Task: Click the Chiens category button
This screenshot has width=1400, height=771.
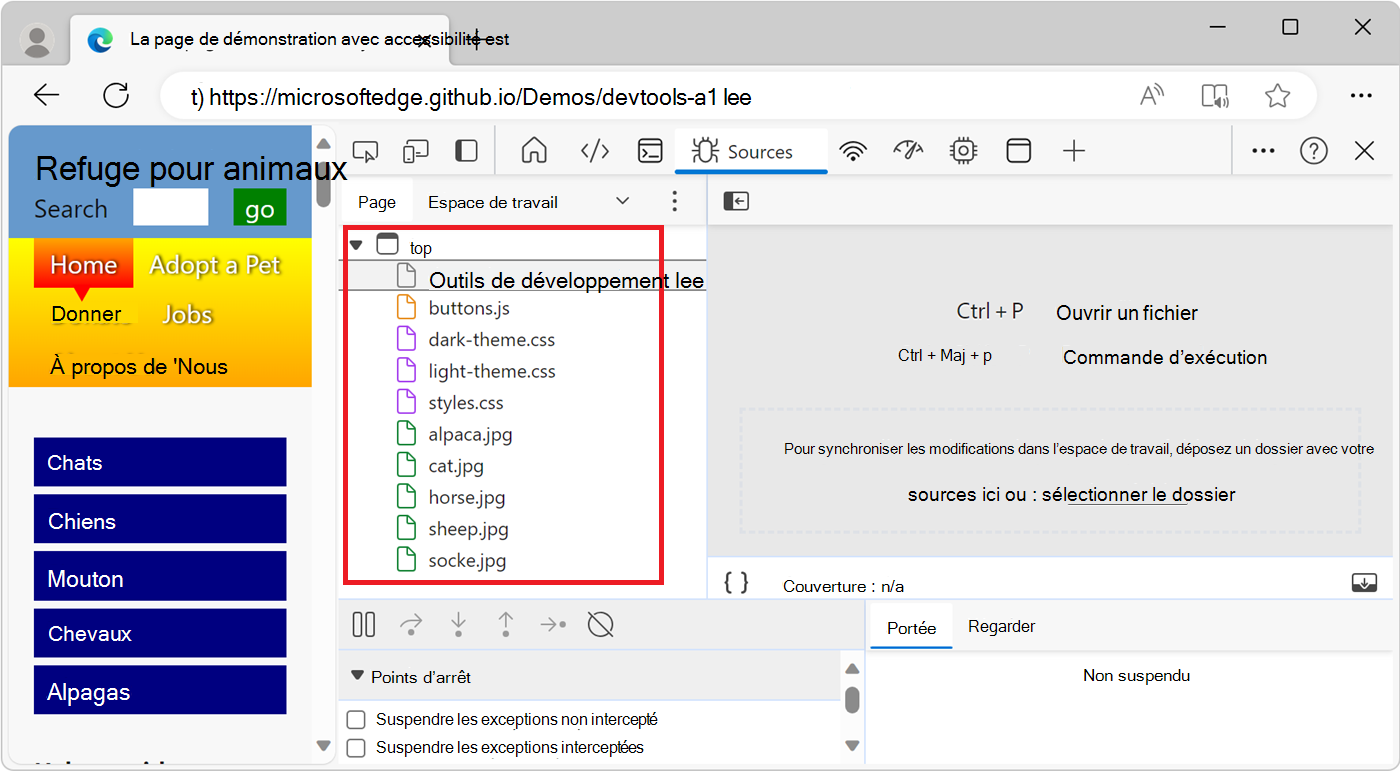Action: [x=160, y=519]
